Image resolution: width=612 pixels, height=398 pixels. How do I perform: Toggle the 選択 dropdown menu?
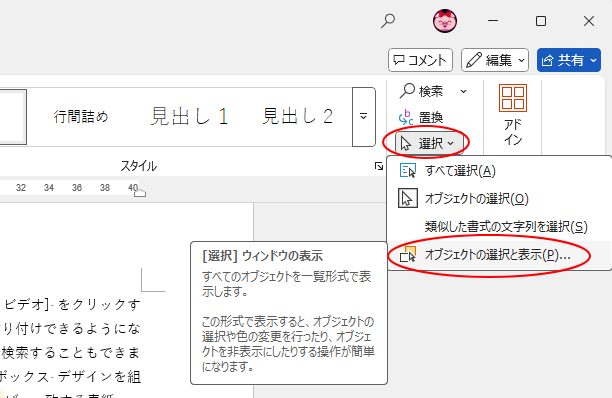click(x=429, y=143)
